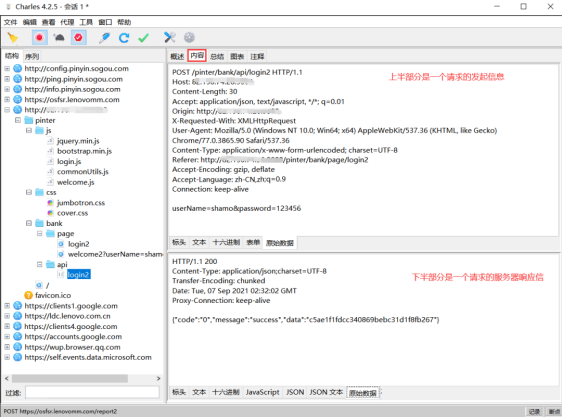Screen dimensions: 562x417
Task: Select the pen compose tool
Action: [104, 38]
